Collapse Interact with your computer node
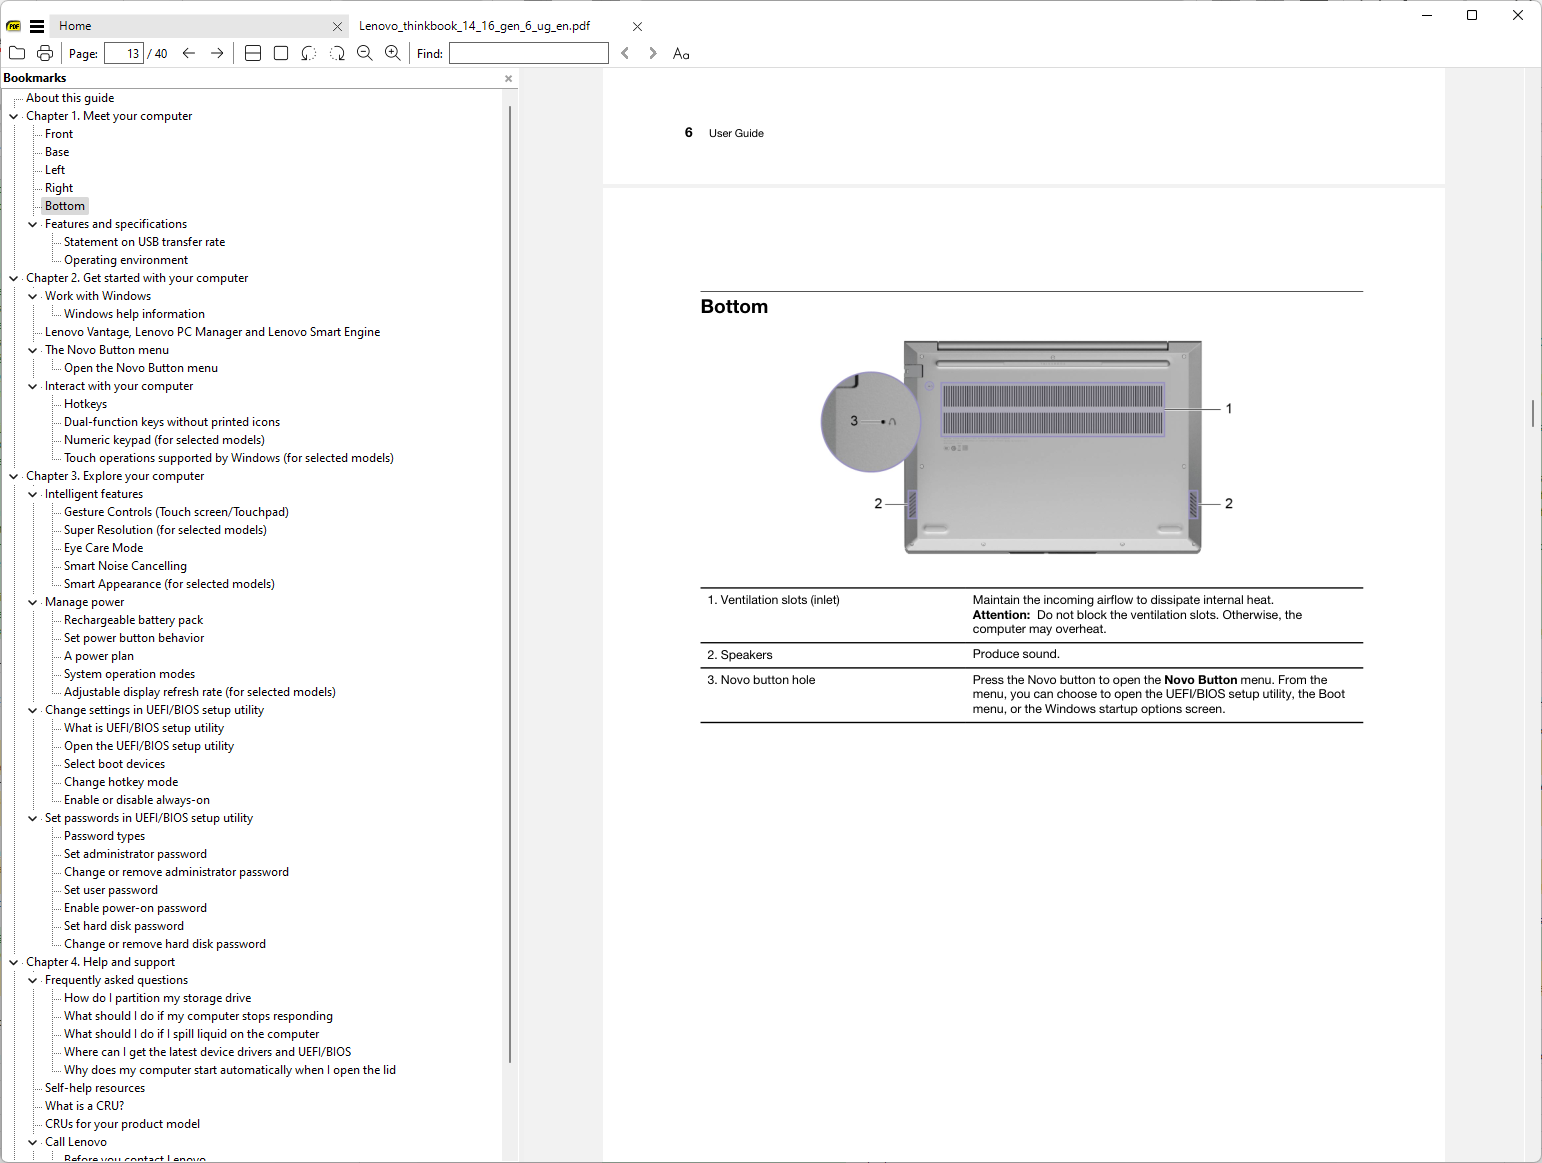The width and height of the screenshot is (1542, 1163). coord(32,386)
